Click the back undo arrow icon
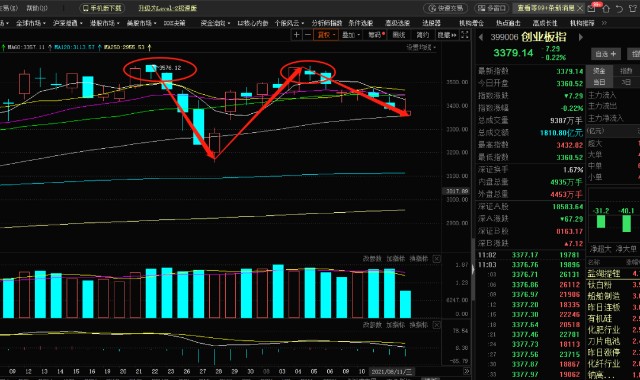Viewport: 640px width, 380px height. point(620,8)
